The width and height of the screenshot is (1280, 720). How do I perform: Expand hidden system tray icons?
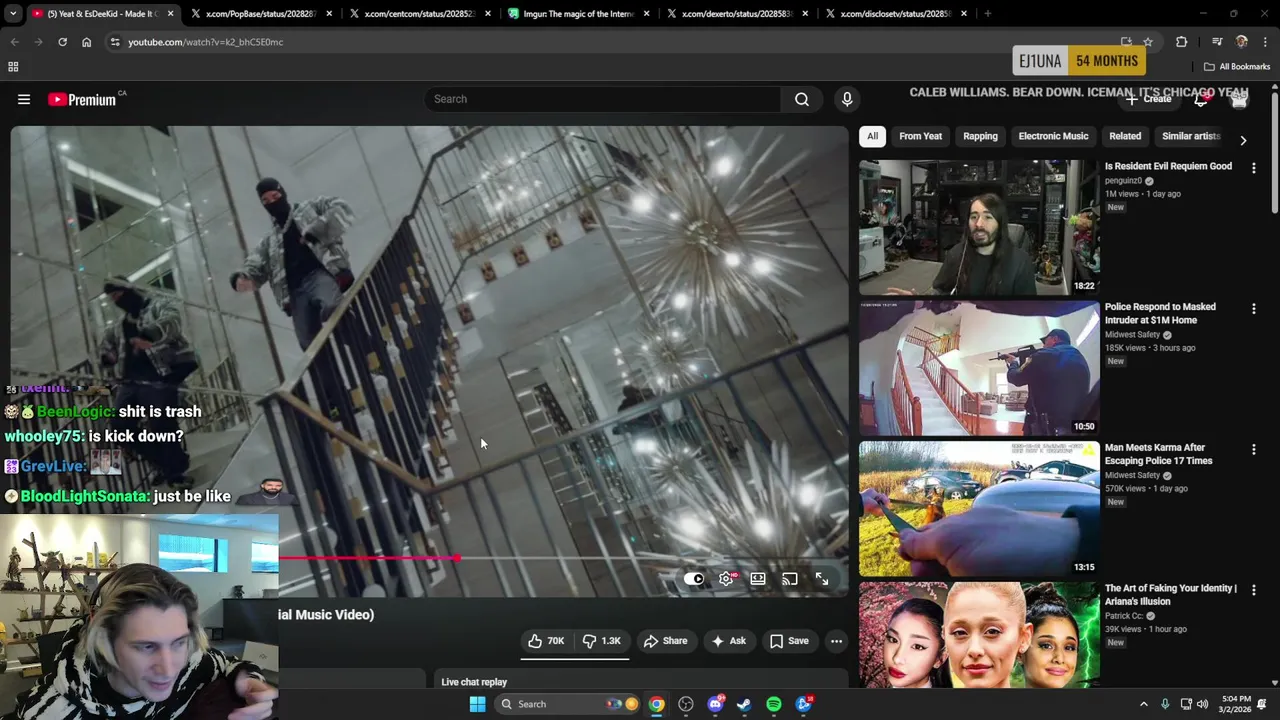coord(1144,704)
